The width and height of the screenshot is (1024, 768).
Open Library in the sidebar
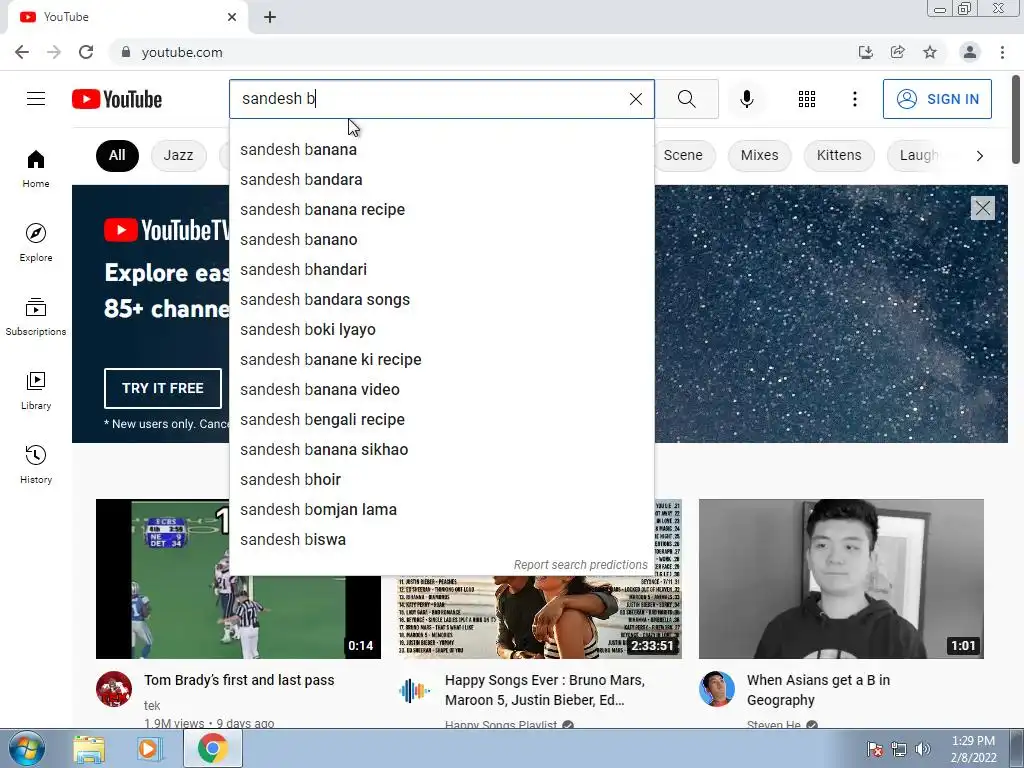click(36, 391)
